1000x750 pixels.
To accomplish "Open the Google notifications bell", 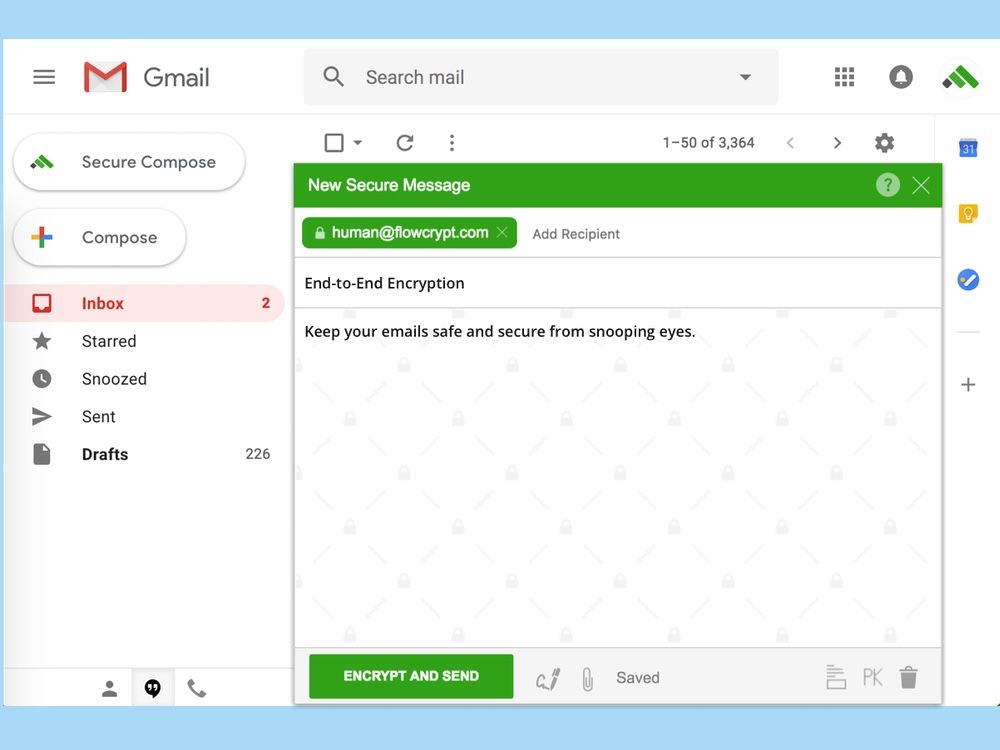I will 901,76.
